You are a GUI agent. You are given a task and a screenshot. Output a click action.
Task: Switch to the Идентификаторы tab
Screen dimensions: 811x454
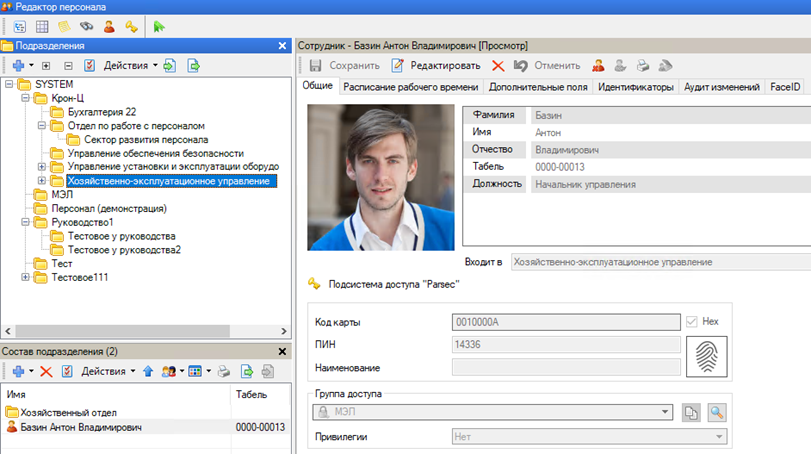635,88
